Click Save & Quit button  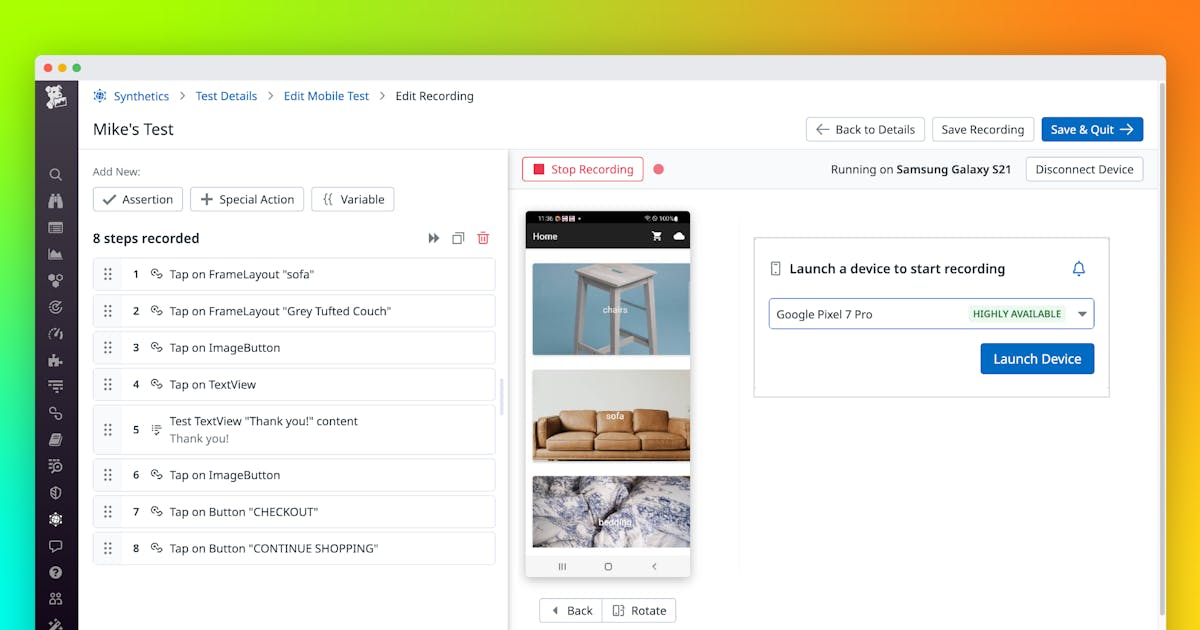click(1091, 129)
